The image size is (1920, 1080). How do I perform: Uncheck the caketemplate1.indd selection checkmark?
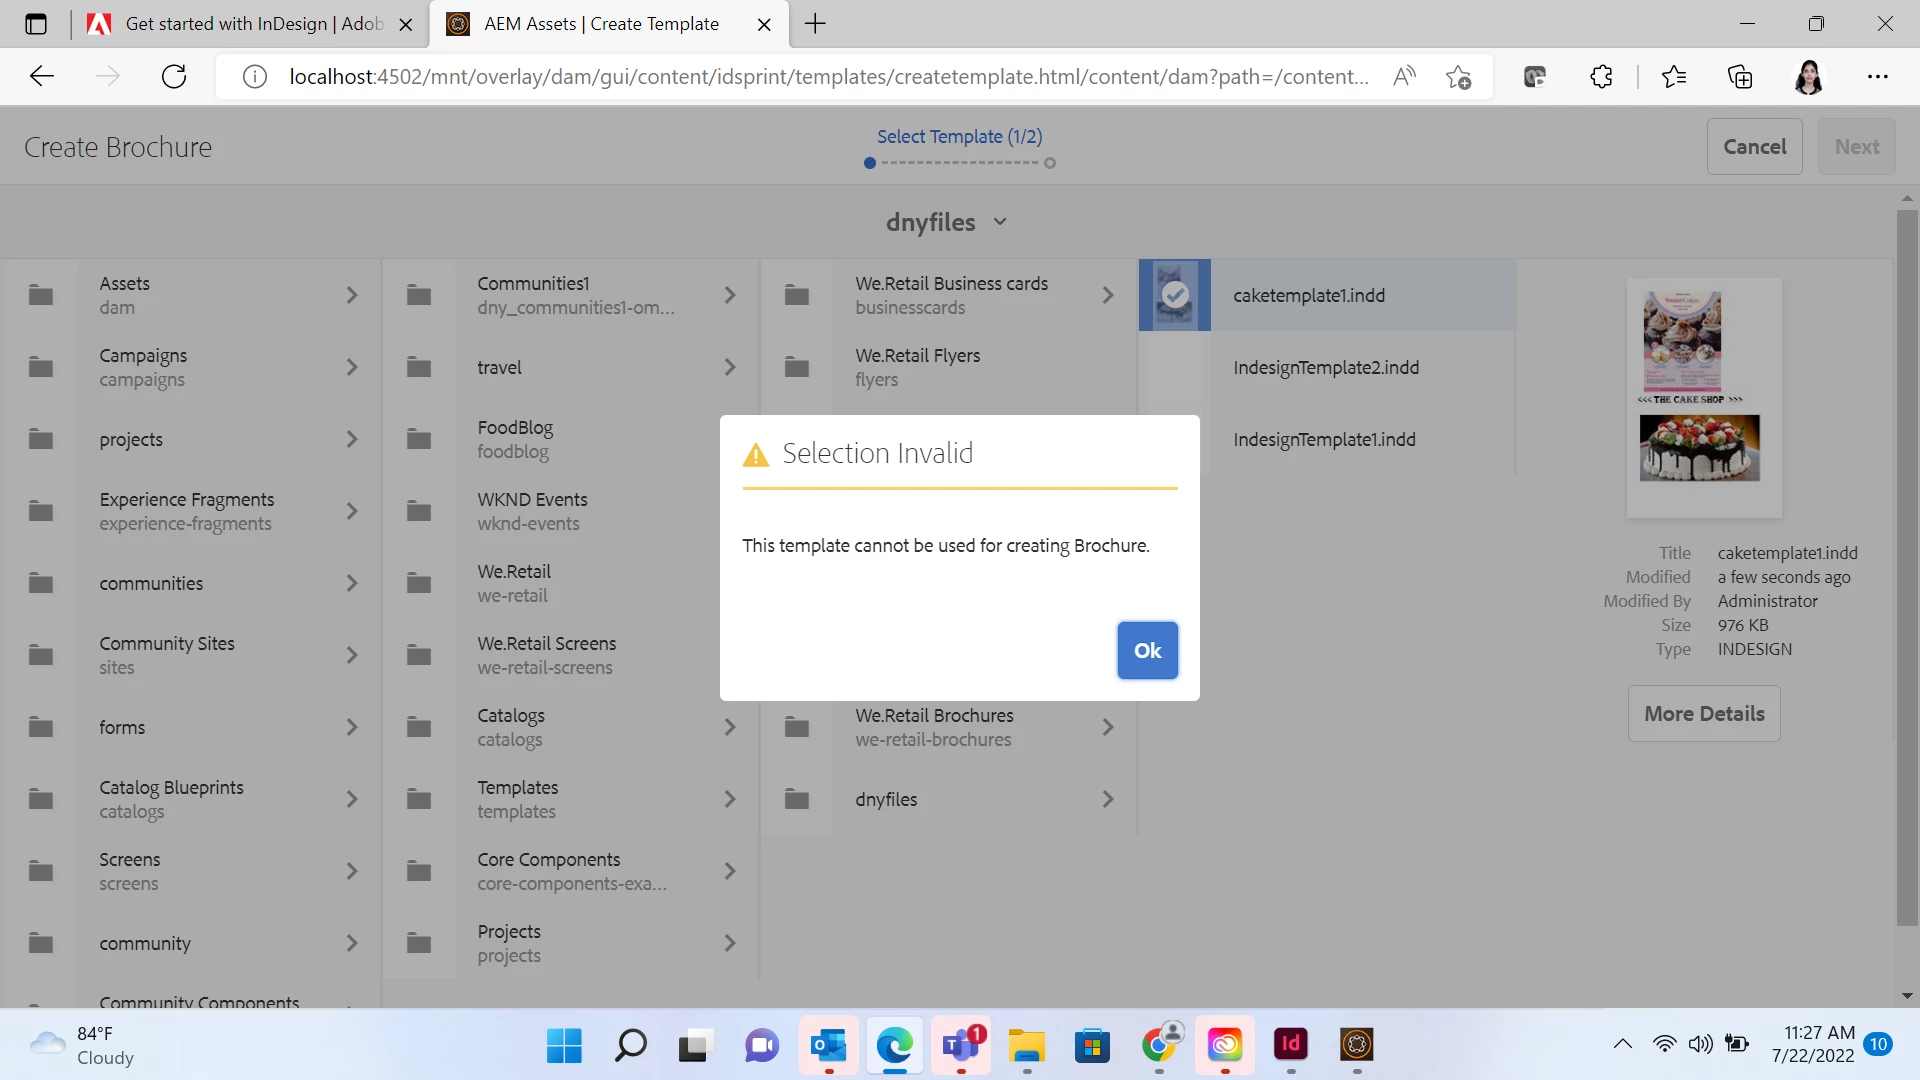pos(1175,295)
